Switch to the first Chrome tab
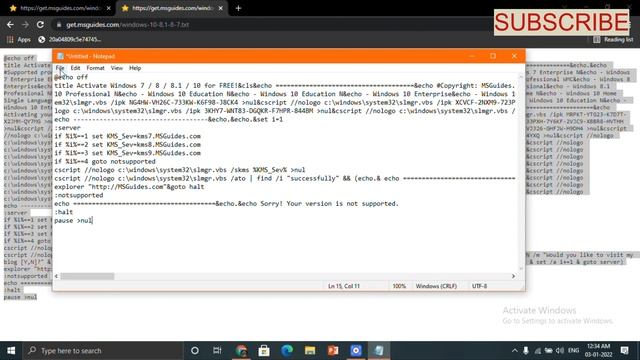This screenshot has height=360, width=640. click(x=60, y=8)
